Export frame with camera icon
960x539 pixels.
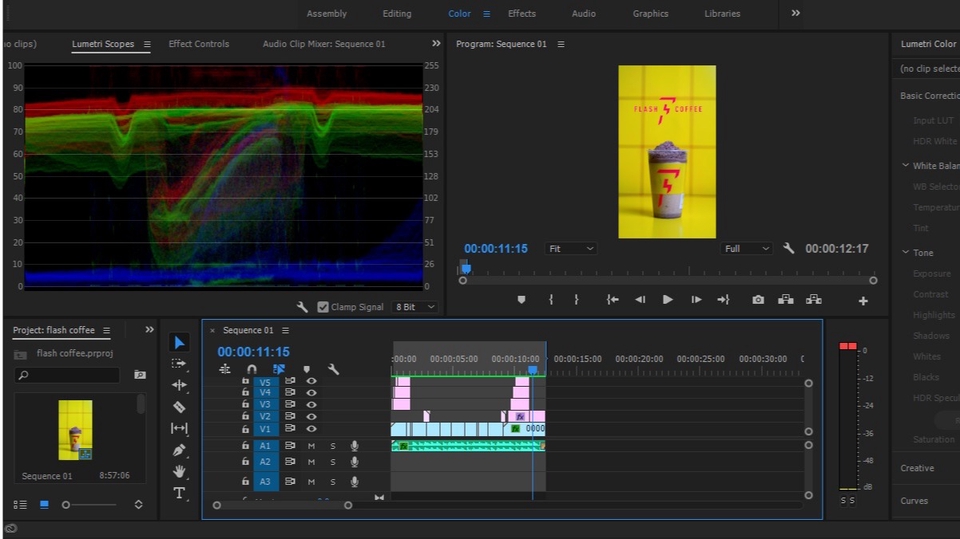(758, 300)
